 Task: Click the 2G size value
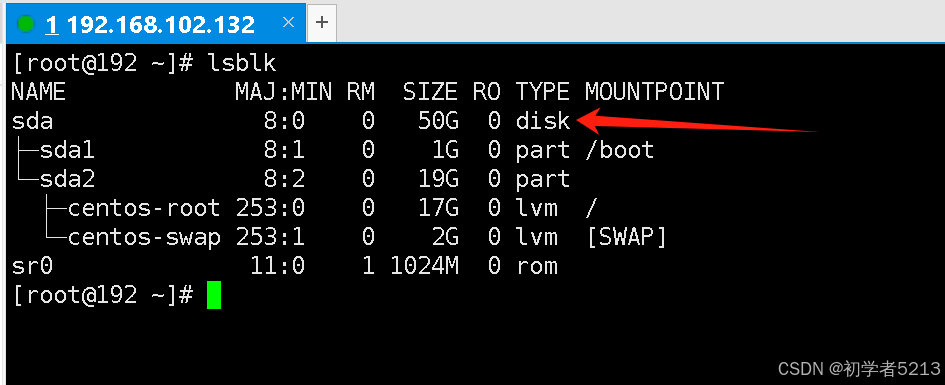[x=445, y=237]
